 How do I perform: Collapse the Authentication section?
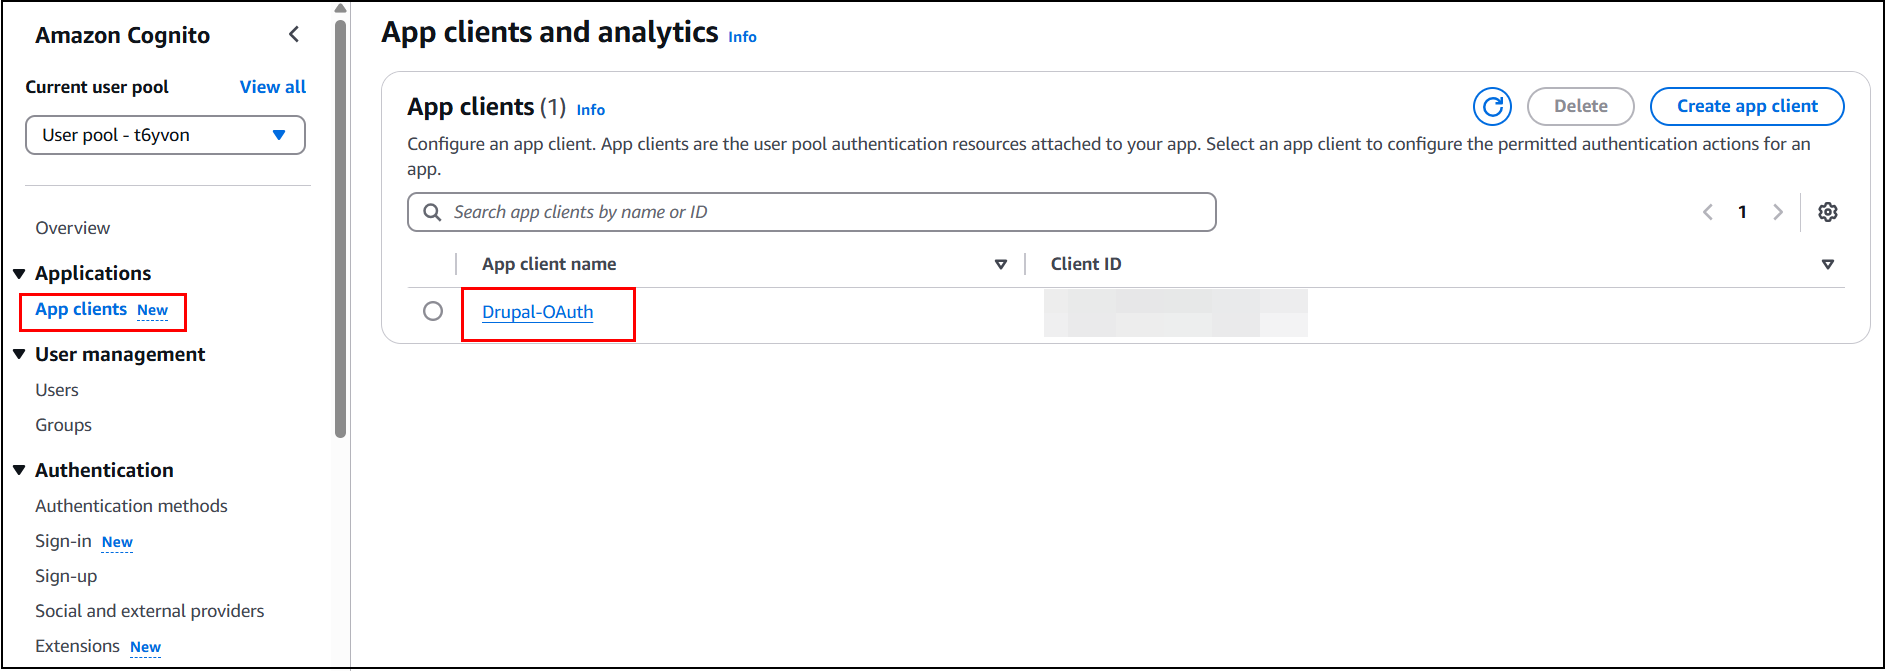(x=19, y=469)
